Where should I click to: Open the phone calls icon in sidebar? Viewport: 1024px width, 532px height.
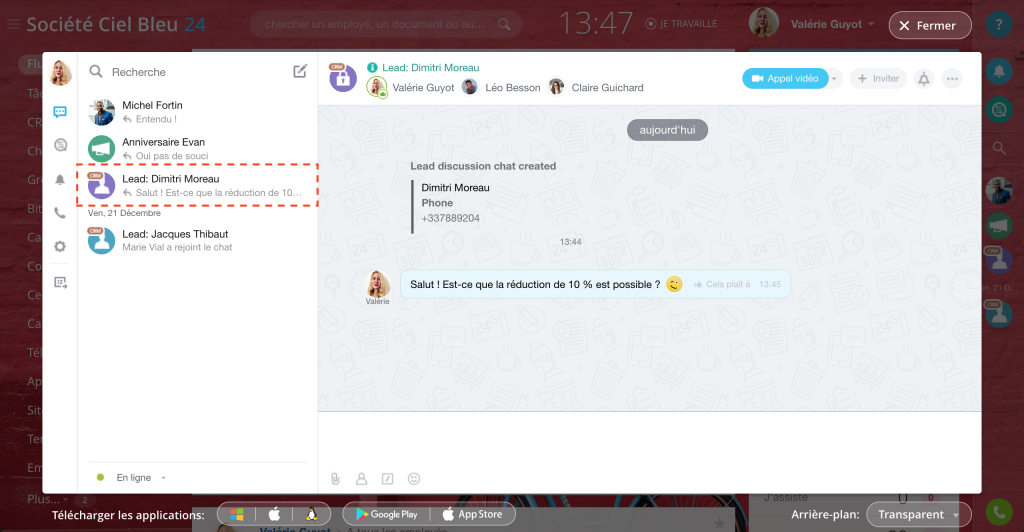[60, 213]
